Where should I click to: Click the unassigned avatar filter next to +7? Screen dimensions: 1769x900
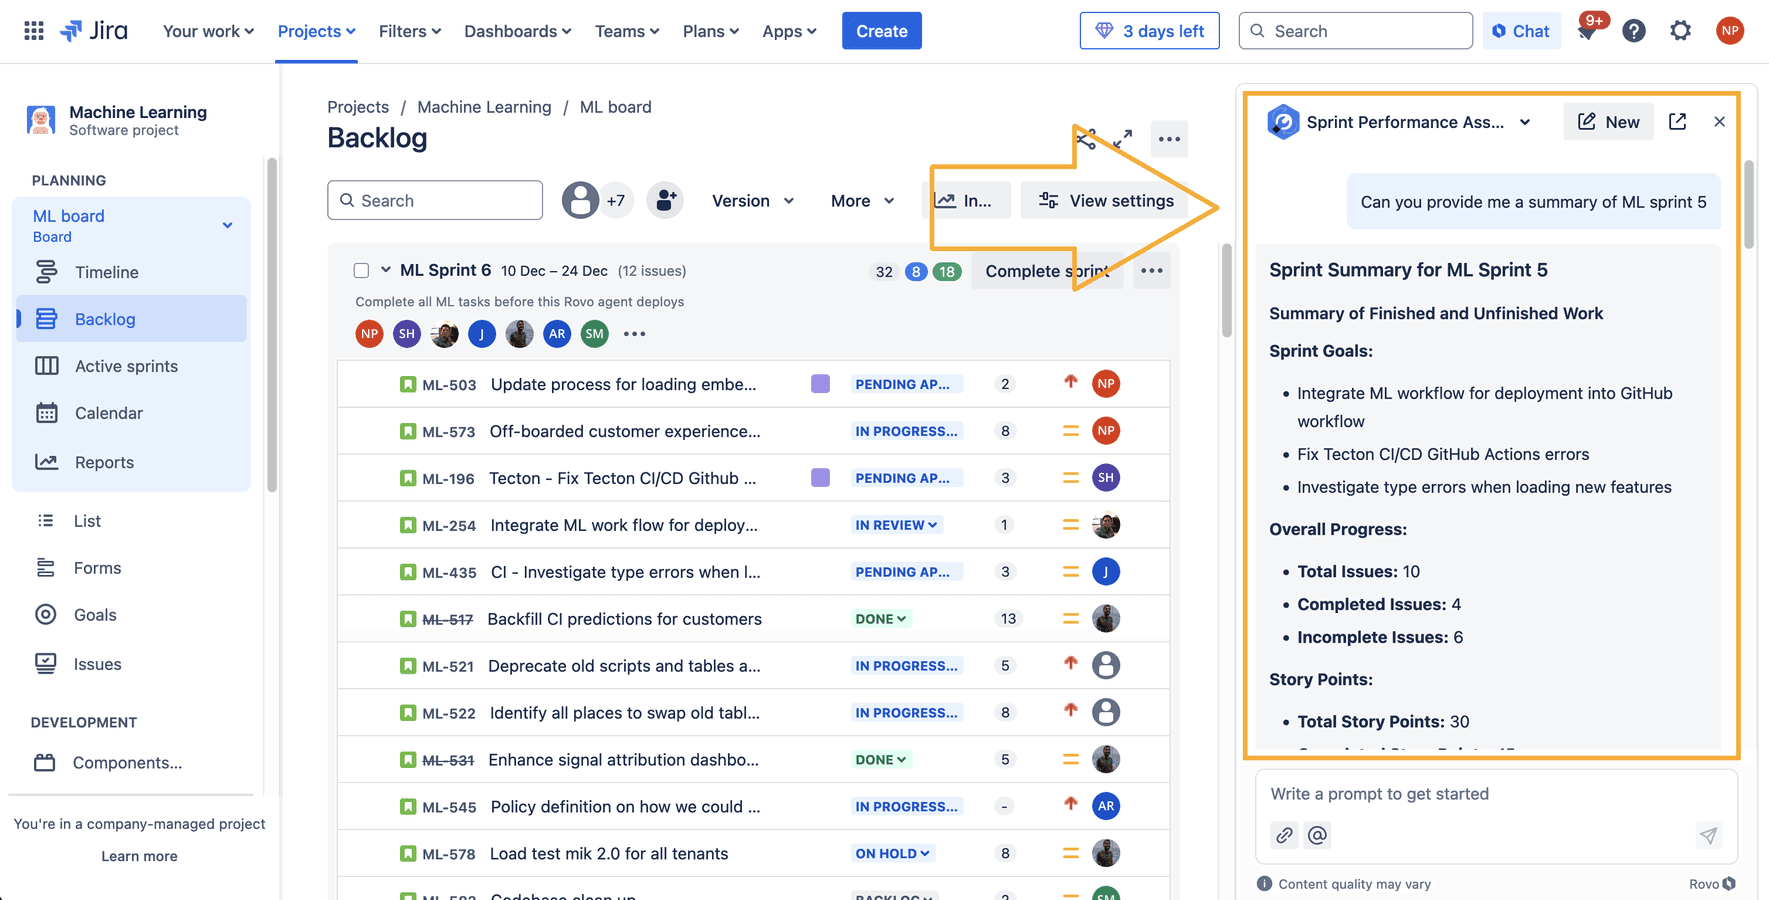coord(580,200)
